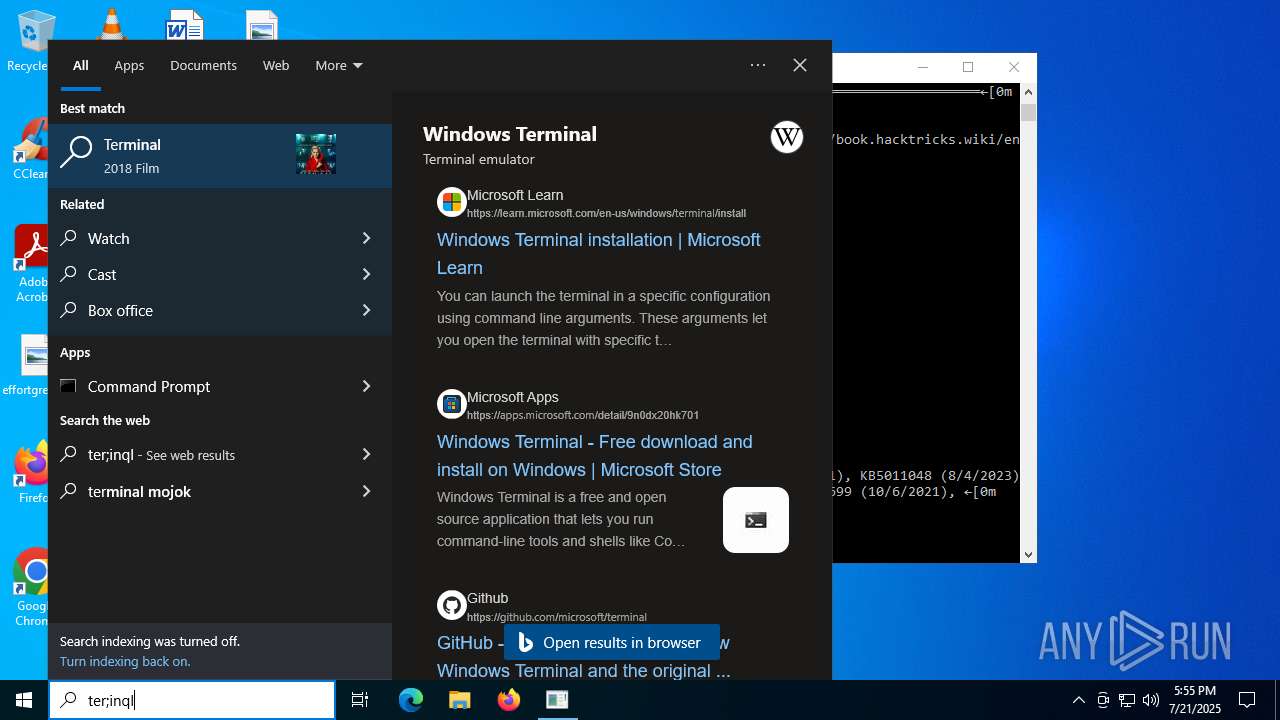This screenshot has width=1280, height=720.
Task: Expand the Command Prompt app options arrow
Action: coord(366,386)
